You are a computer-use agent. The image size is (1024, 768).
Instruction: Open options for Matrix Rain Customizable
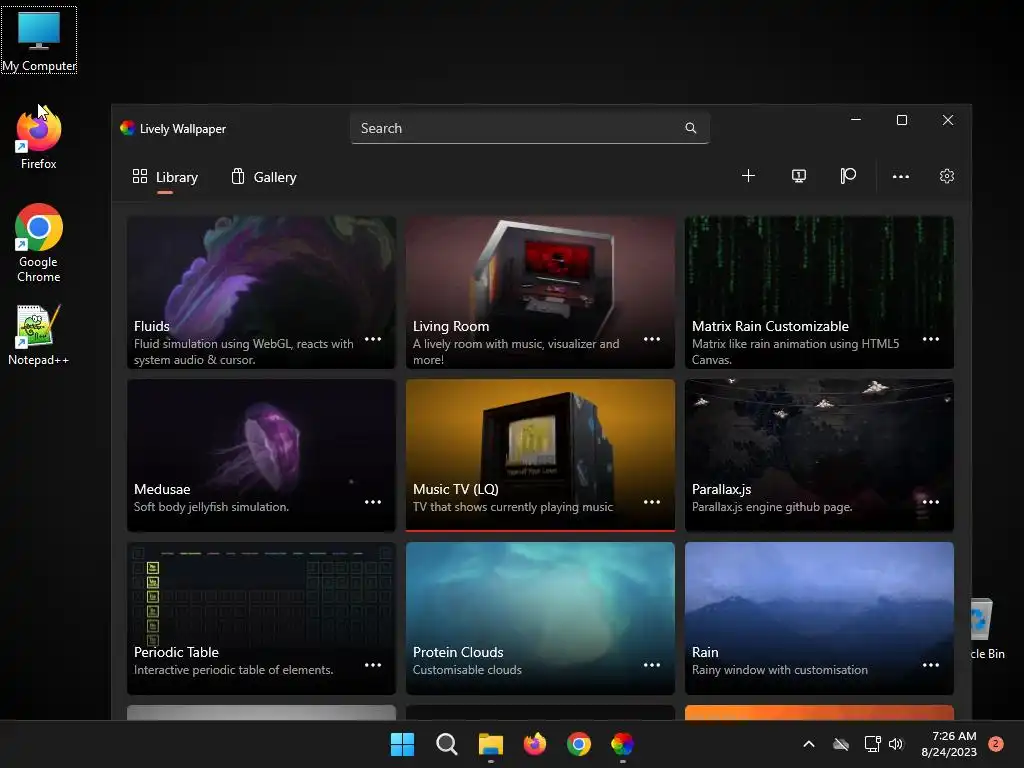pos(931,339)
